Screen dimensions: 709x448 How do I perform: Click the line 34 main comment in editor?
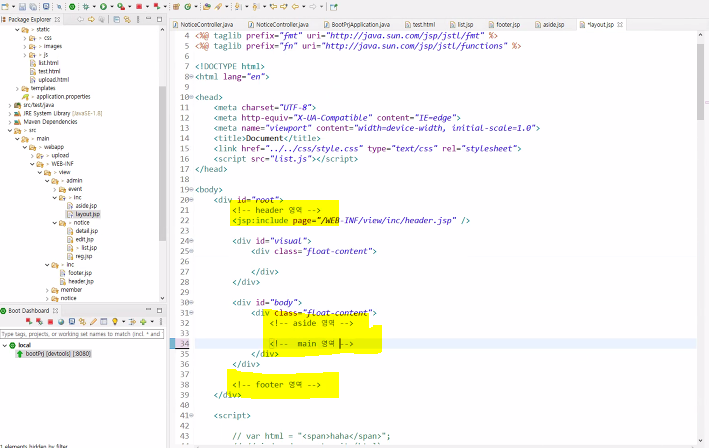(311, 344)
